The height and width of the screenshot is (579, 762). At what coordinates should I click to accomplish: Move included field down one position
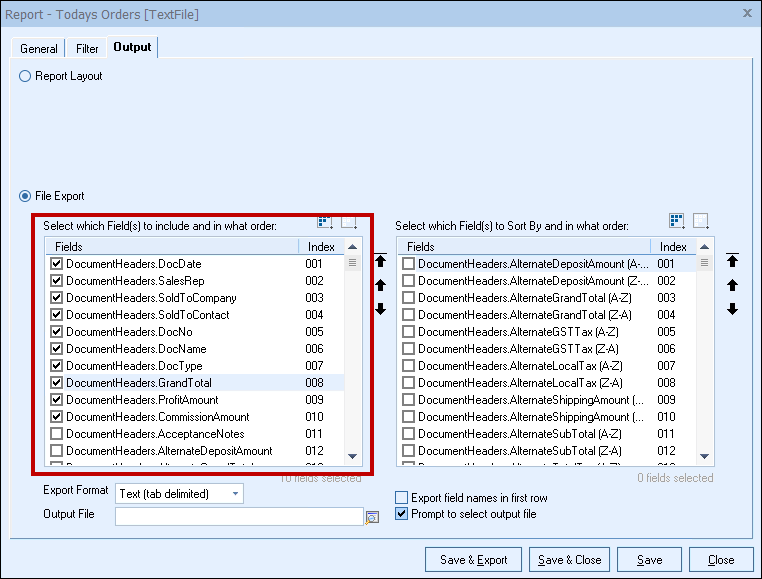(380, 309)
